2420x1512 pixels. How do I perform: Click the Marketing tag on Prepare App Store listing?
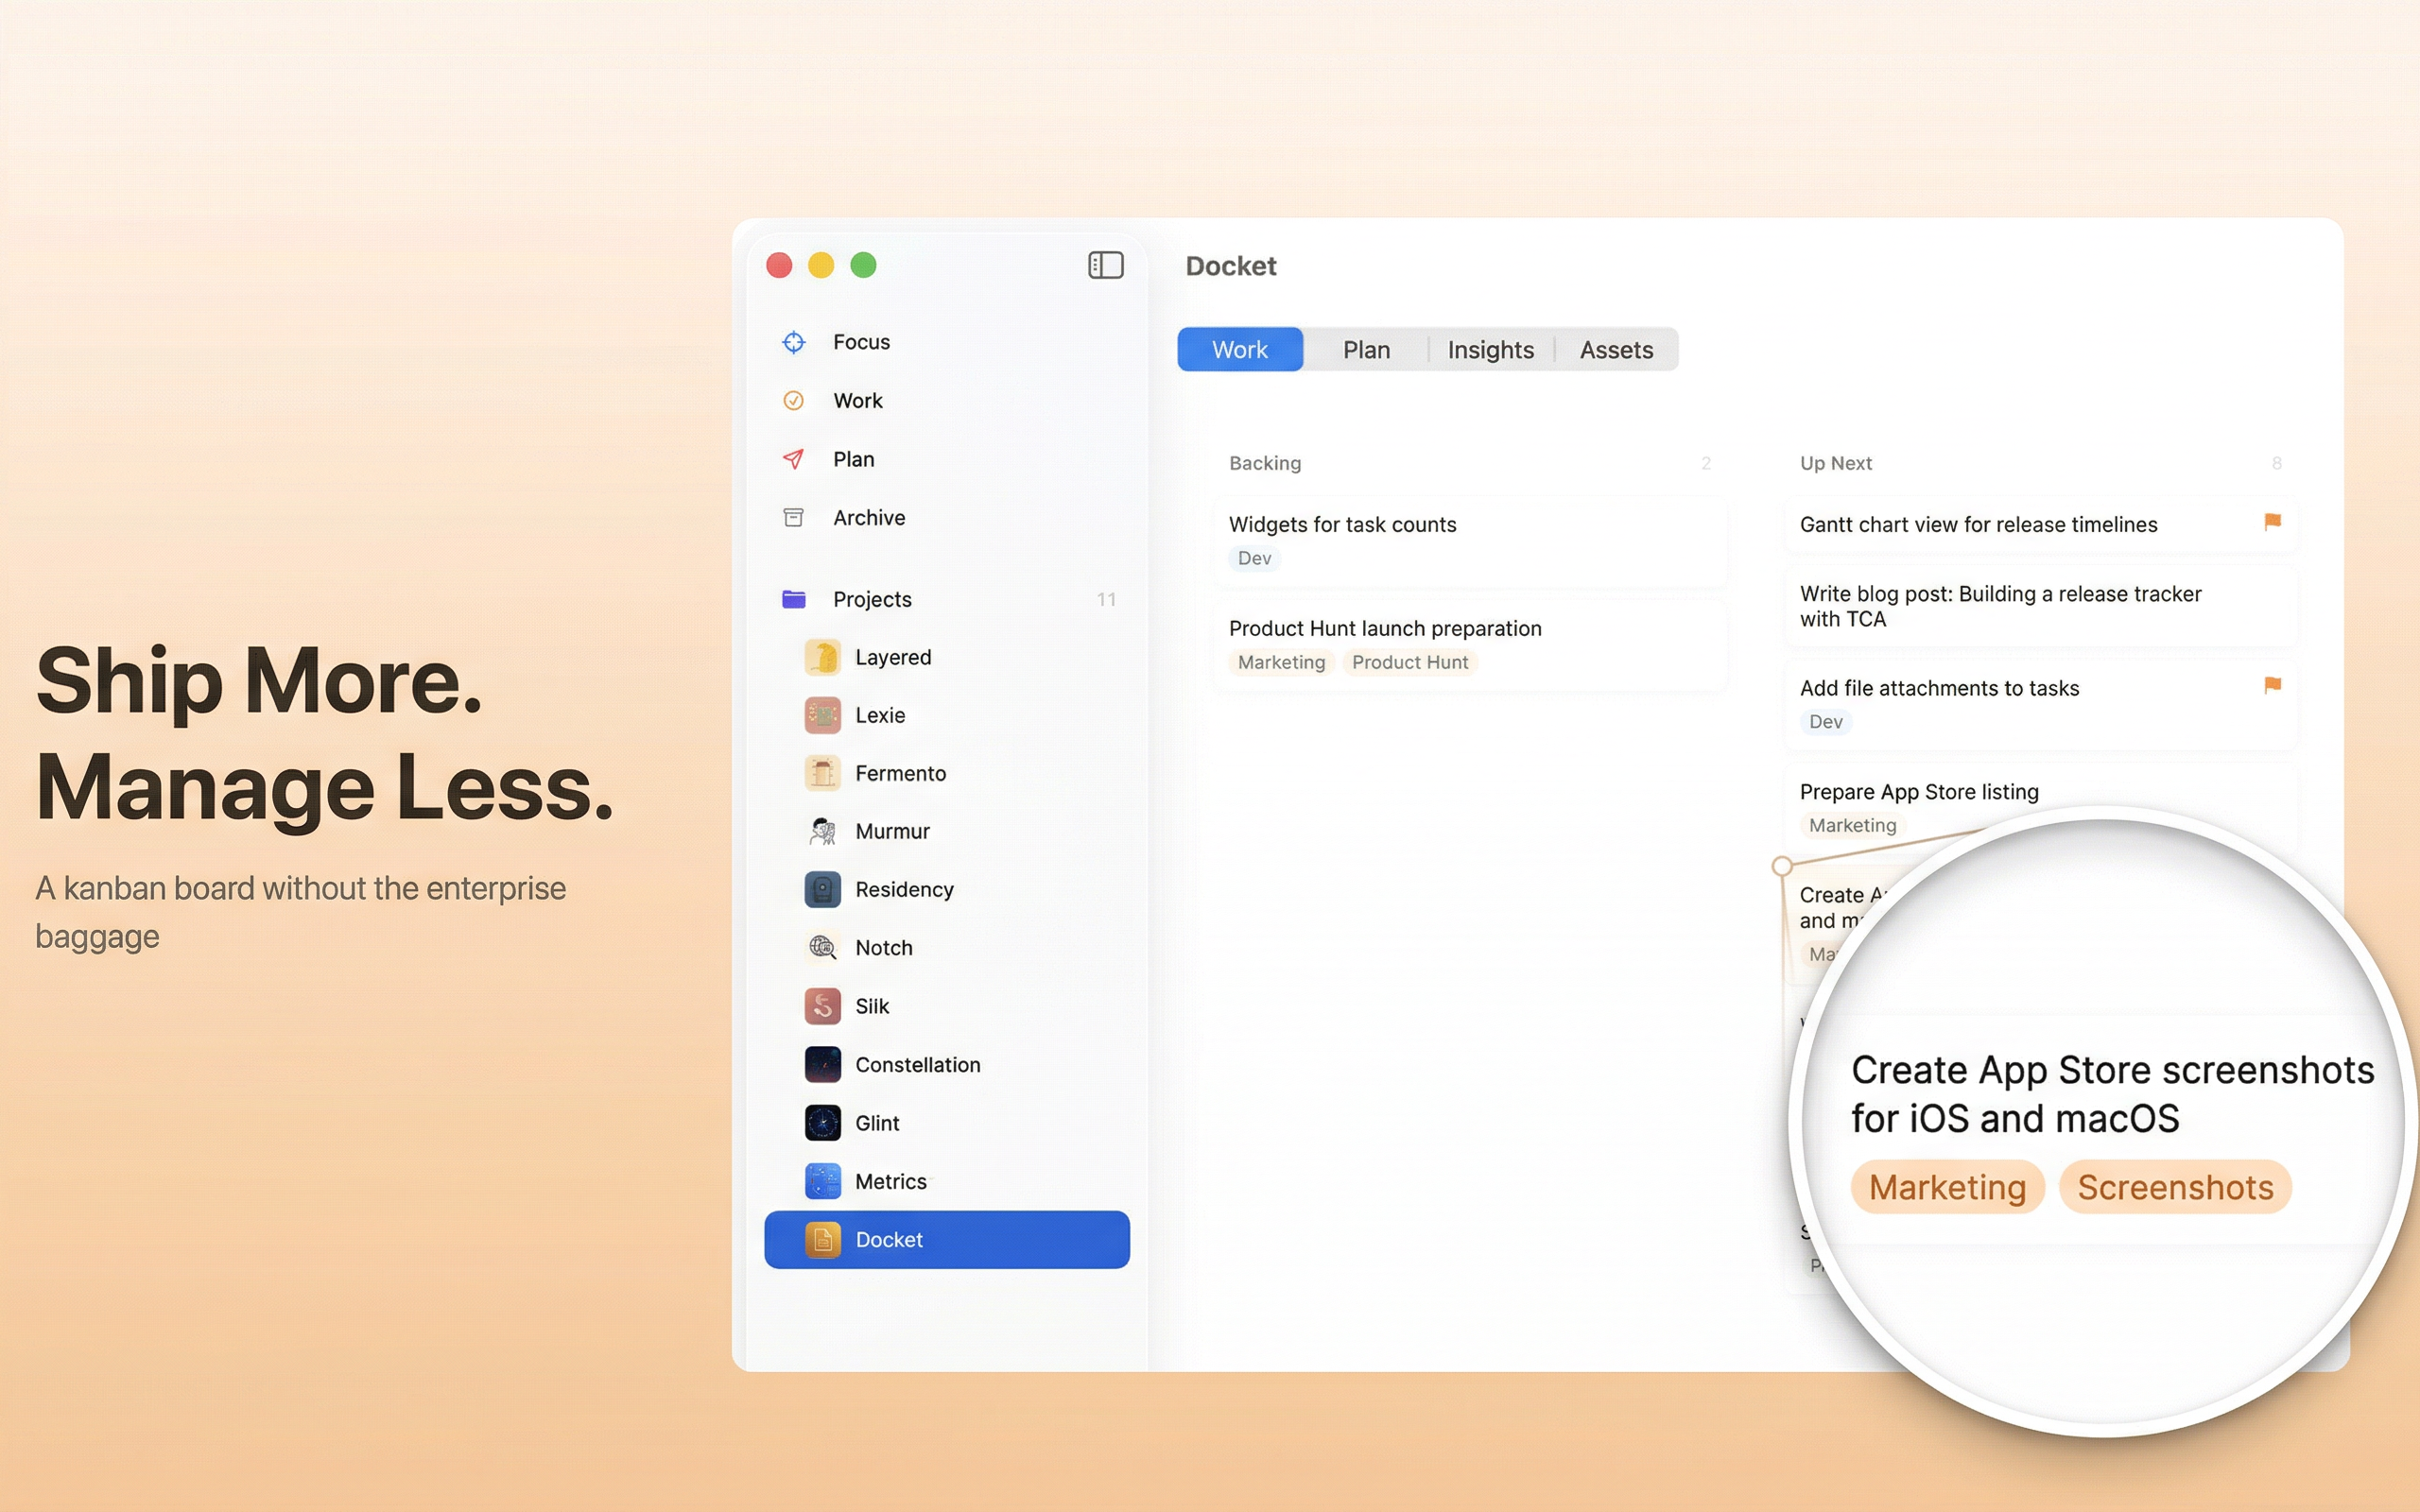(1853, 825)
